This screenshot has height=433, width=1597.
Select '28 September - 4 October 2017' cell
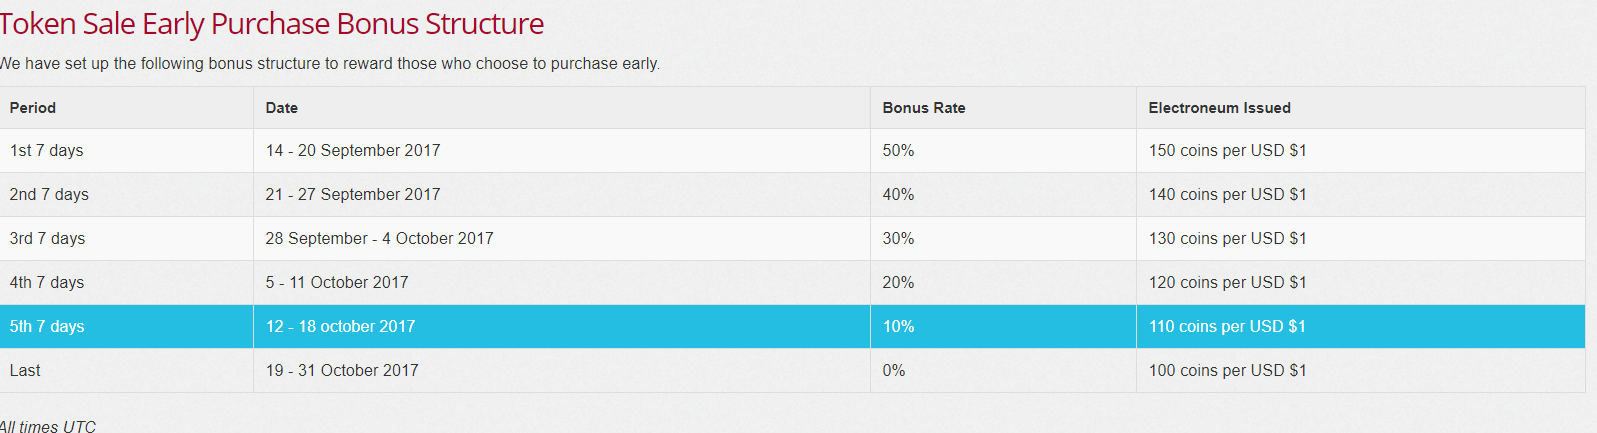pos(562,239)
